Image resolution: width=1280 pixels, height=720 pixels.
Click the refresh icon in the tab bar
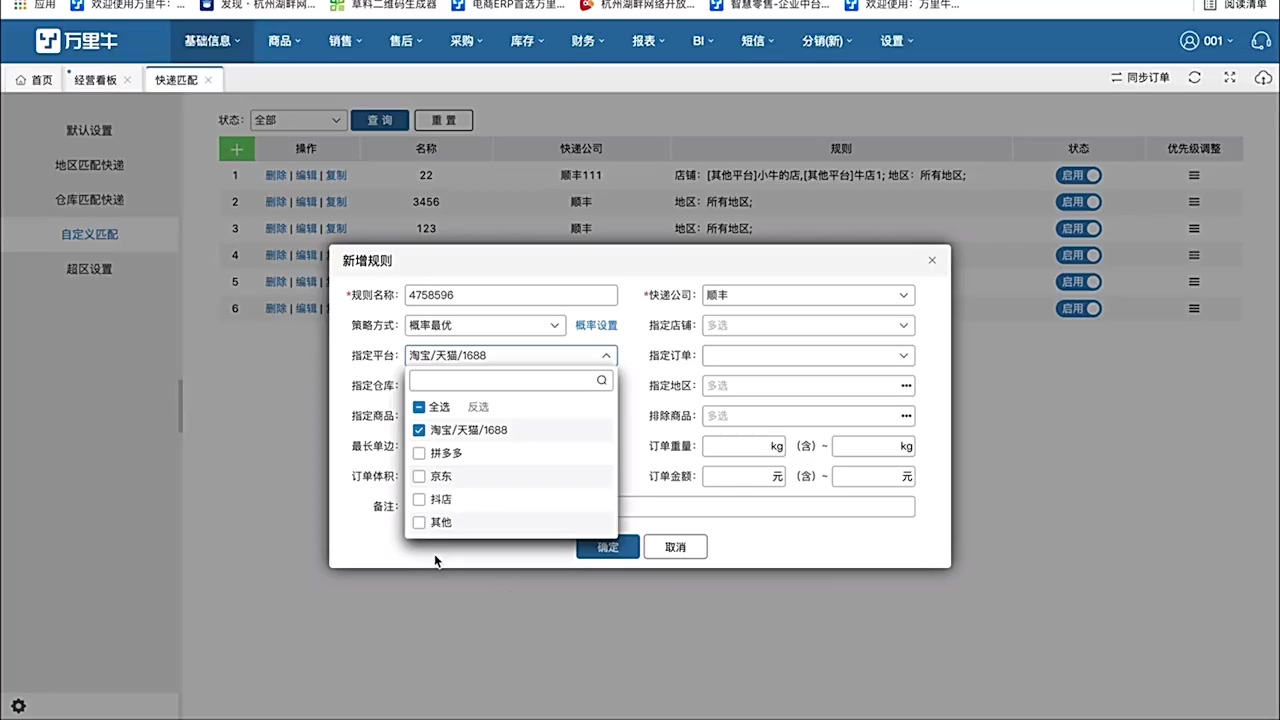tap(1194, 78)
